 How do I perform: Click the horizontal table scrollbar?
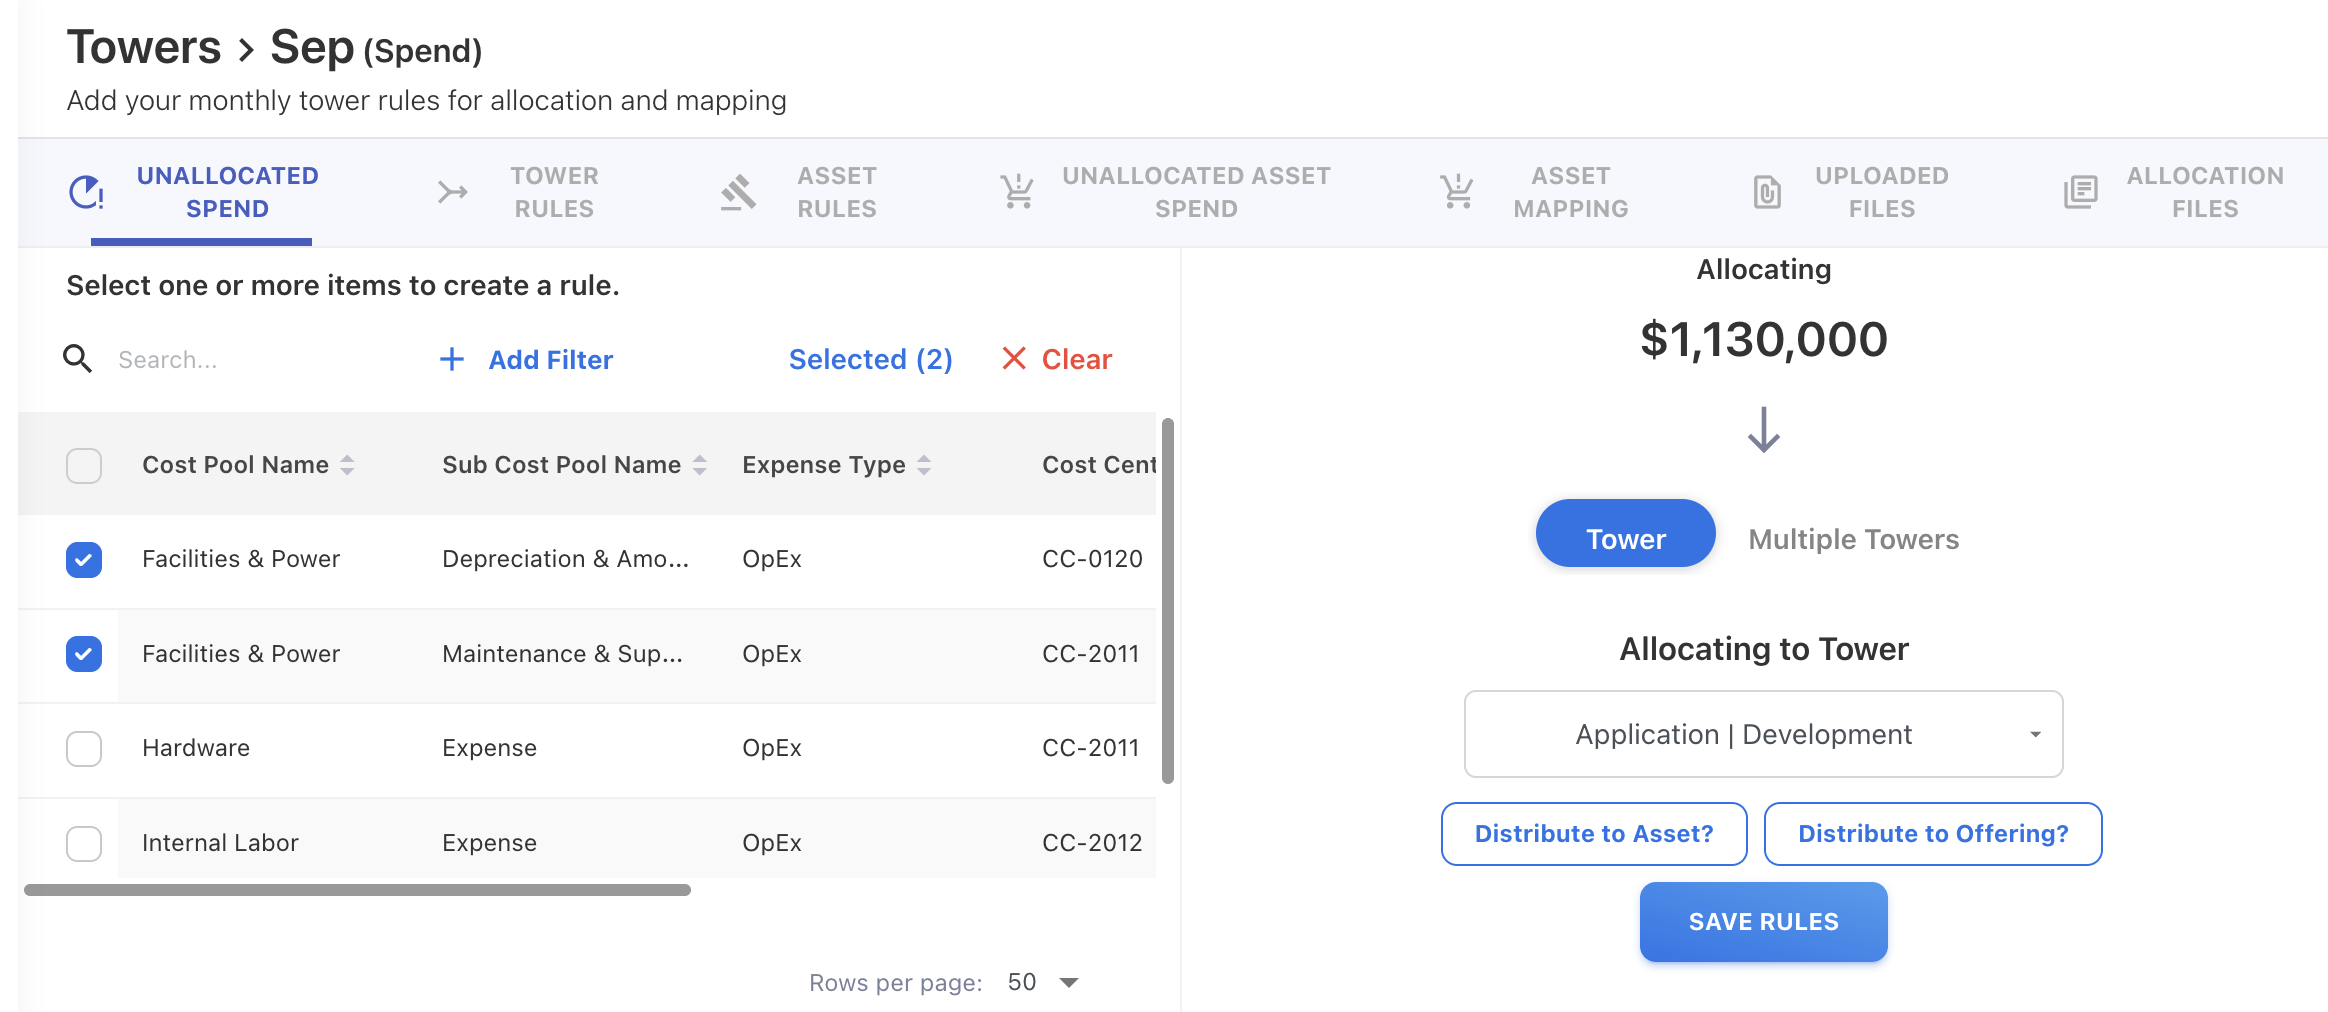pos(357,890)
